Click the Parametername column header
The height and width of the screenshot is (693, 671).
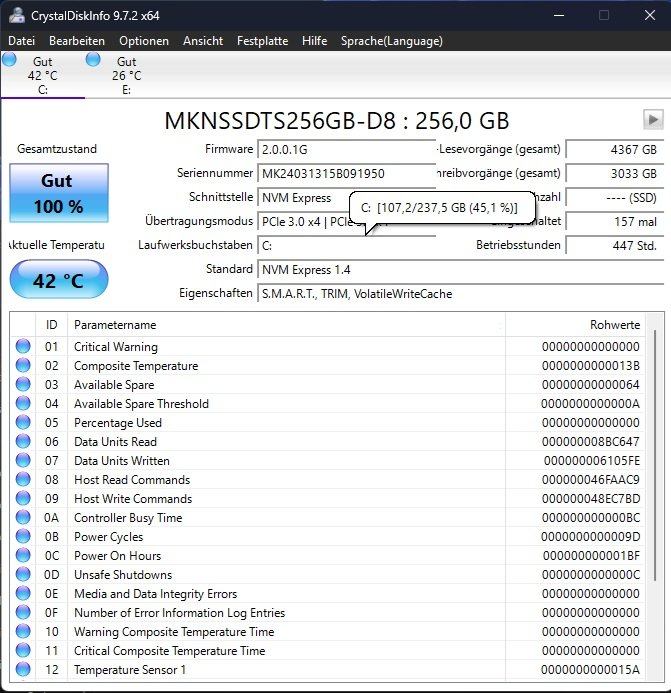click(286, 325)
